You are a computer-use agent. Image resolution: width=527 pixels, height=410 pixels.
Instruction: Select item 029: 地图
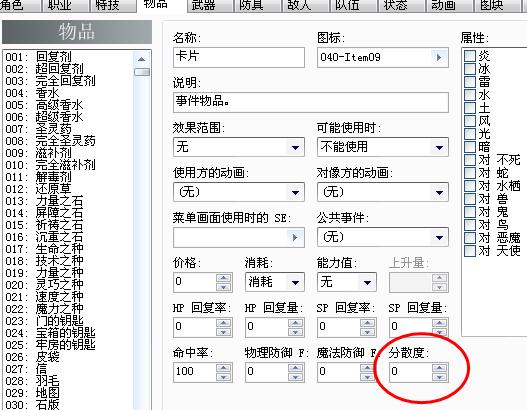tap(68, 393)
